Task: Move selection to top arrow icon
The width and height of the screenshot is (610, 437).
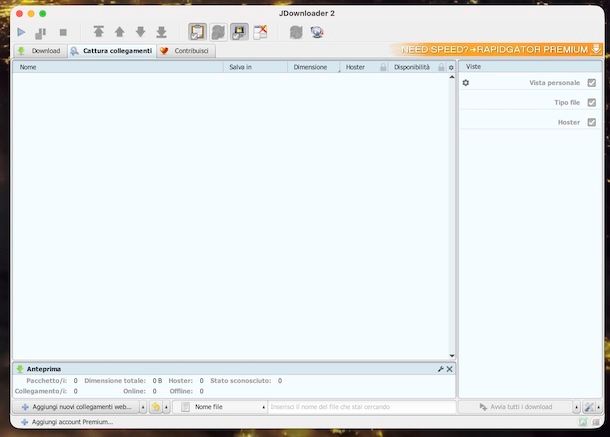Action: [x=99, y=32]
